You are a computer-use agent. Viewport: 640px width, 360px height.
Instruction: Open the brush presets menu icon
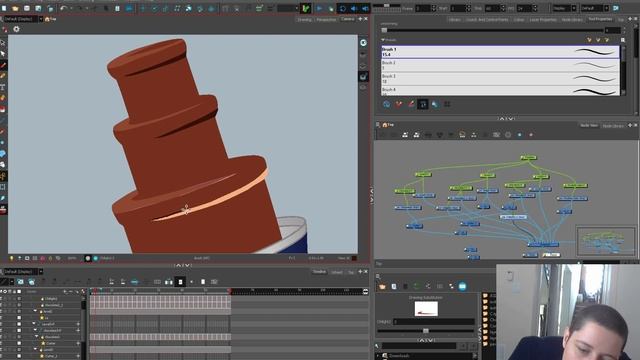coord(623,40)
